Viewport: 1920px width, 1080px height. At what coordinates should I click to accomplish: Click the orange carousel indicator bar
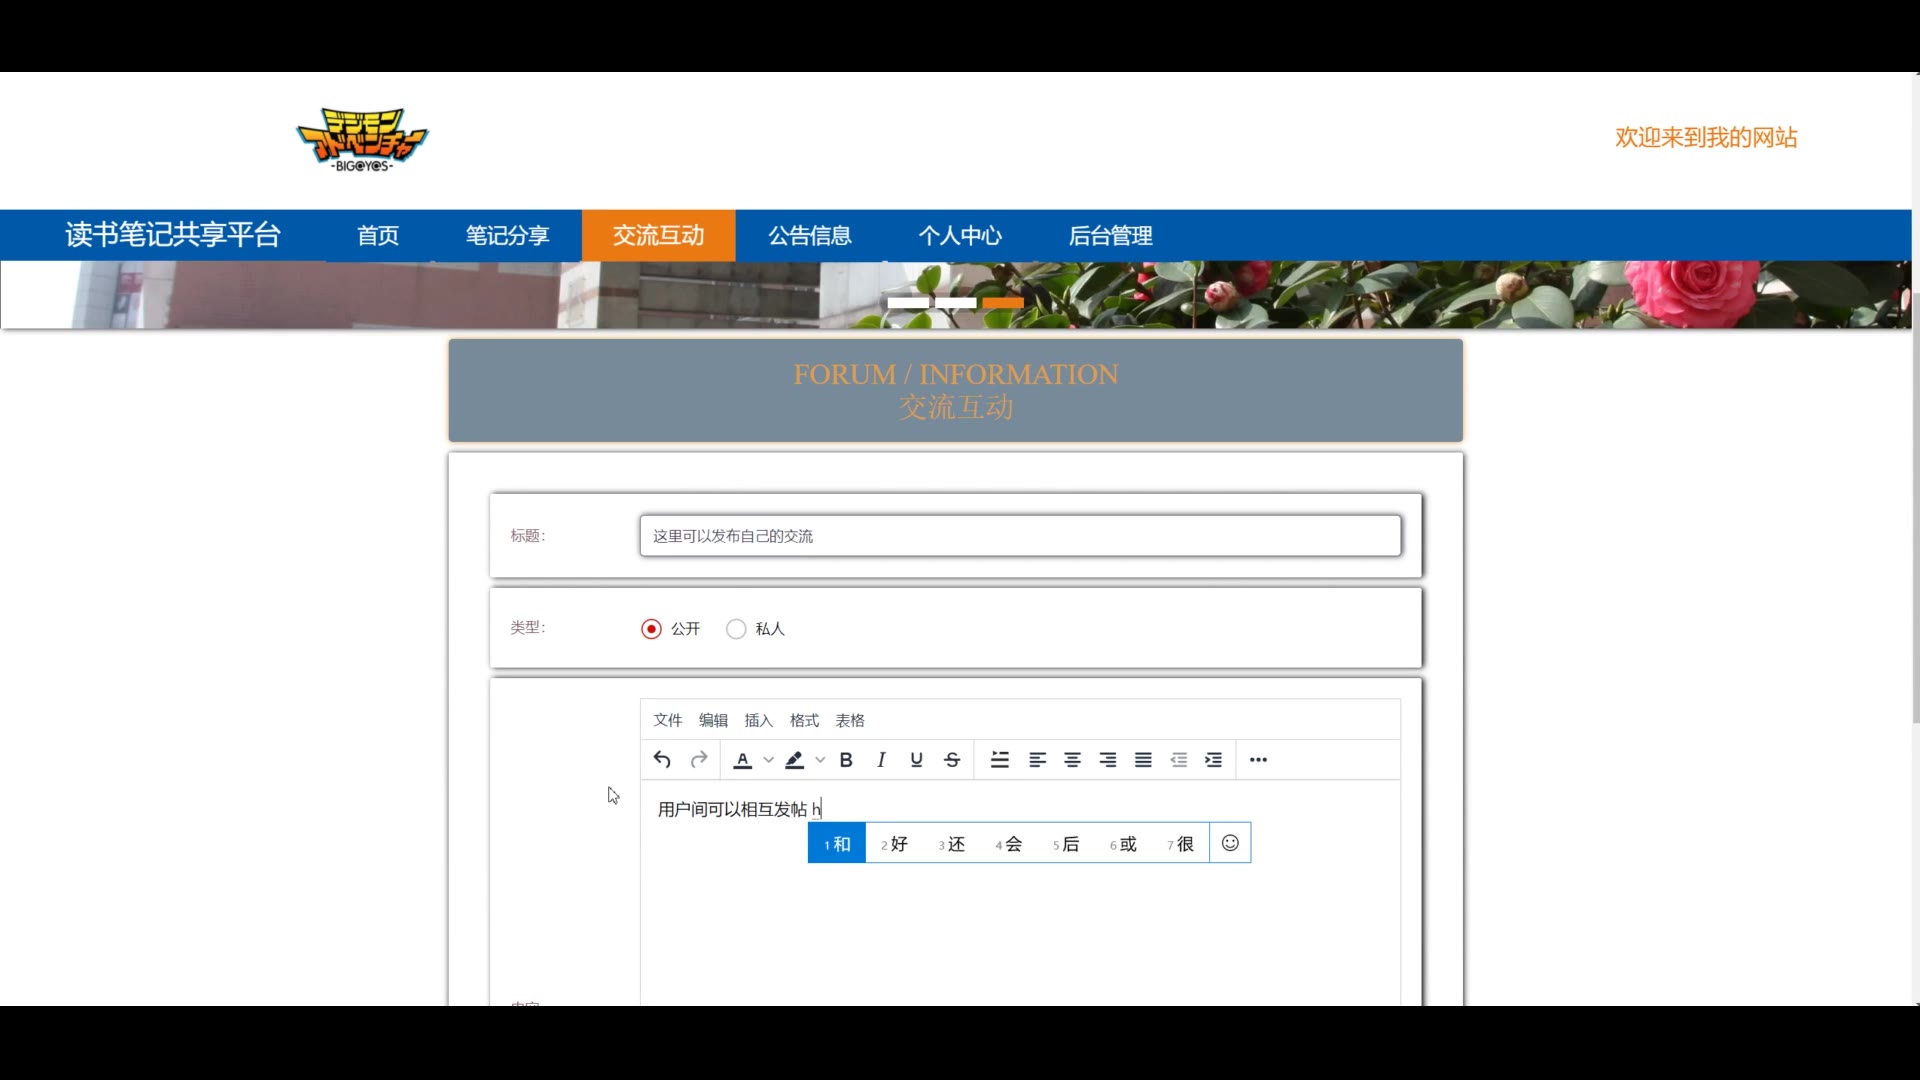coord(1002,302)
